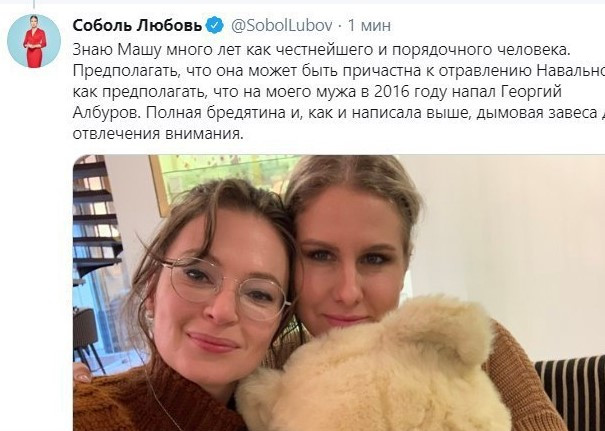Select the first tweet line starting 'Знаю Машу'

pyautogui.click(x=321, y=50)
